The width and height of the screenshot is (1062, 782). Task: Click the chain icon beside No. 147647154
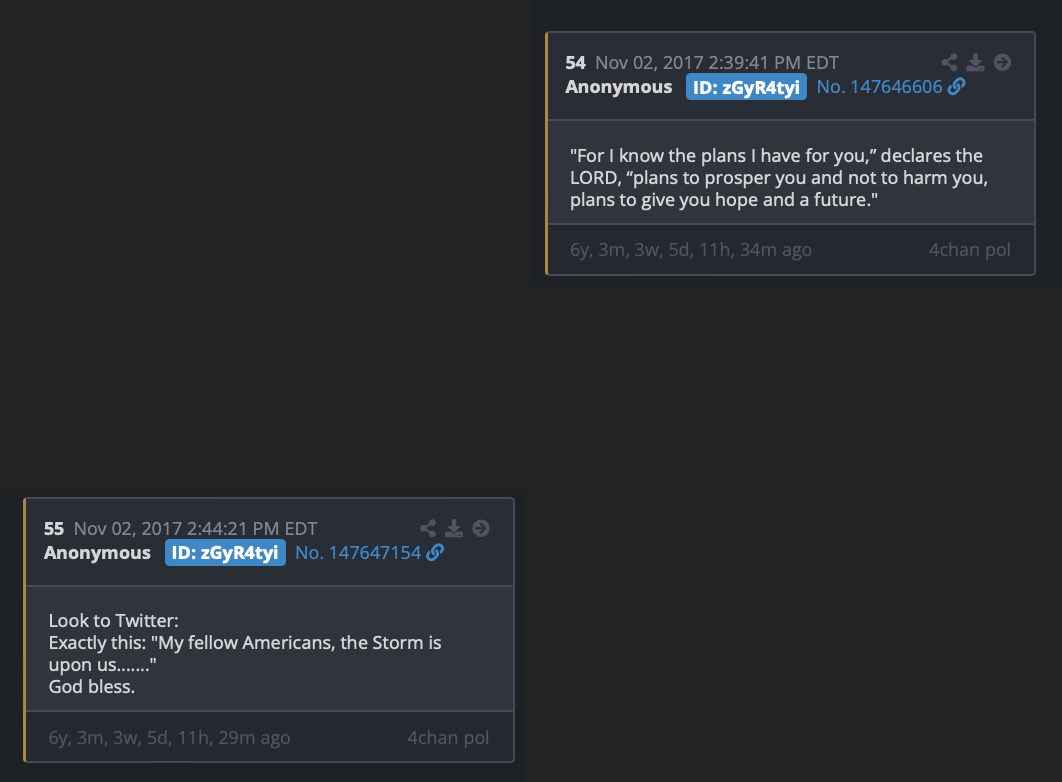coord(435,553)
